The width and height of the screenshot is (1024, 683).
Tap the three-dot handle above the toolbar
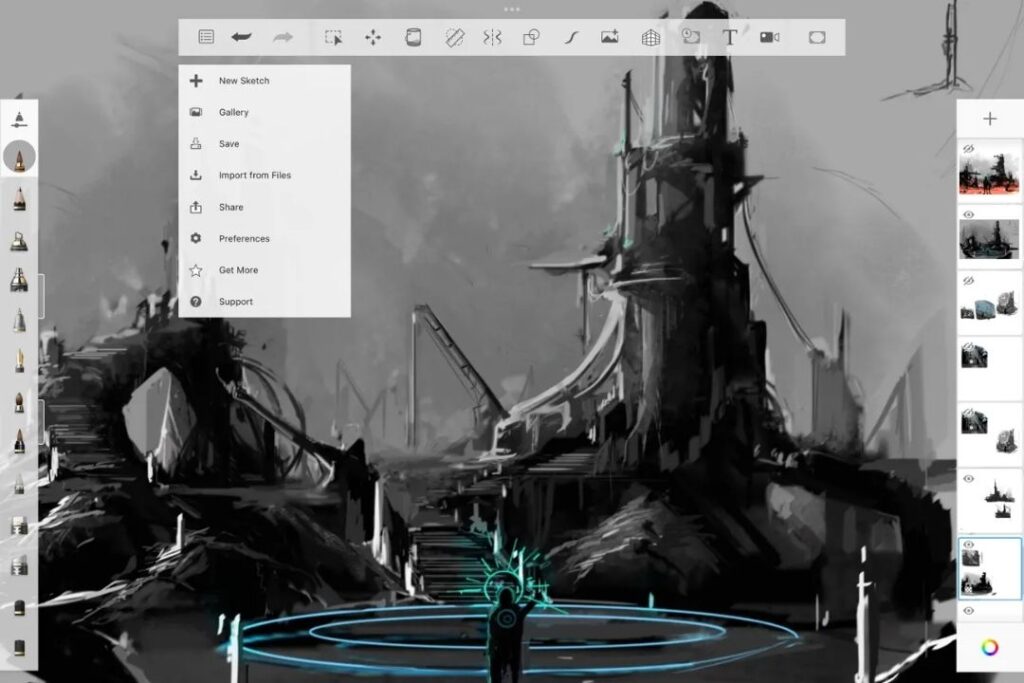512,9
